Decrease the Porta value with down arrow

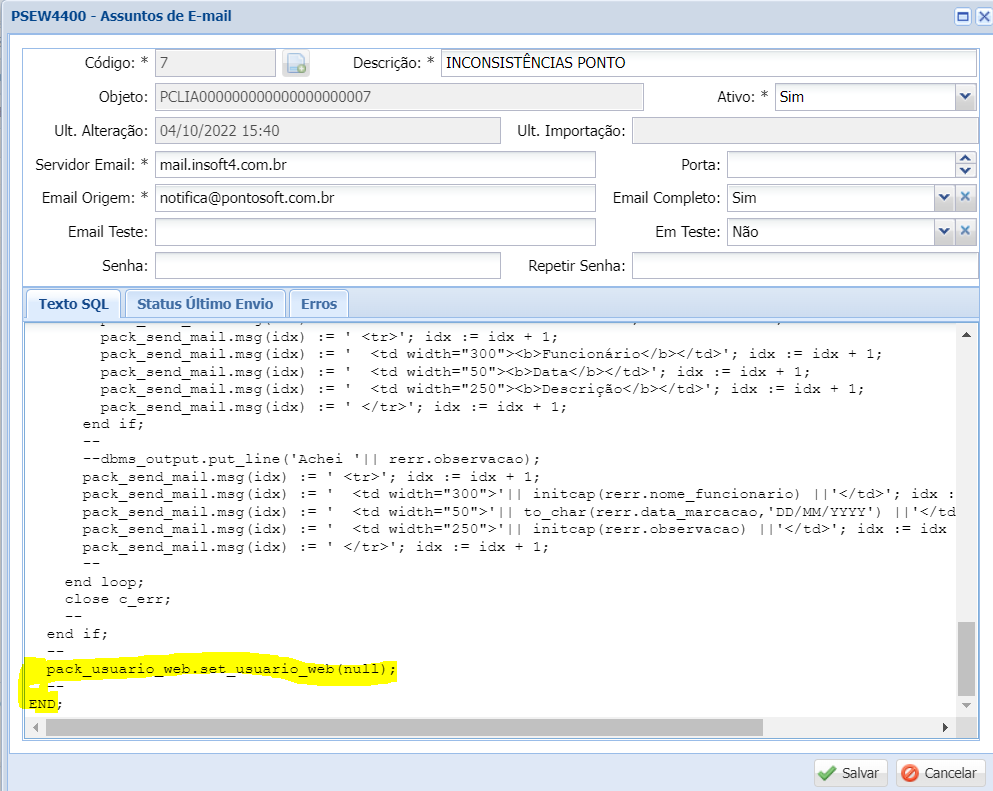tap(965, 170)
